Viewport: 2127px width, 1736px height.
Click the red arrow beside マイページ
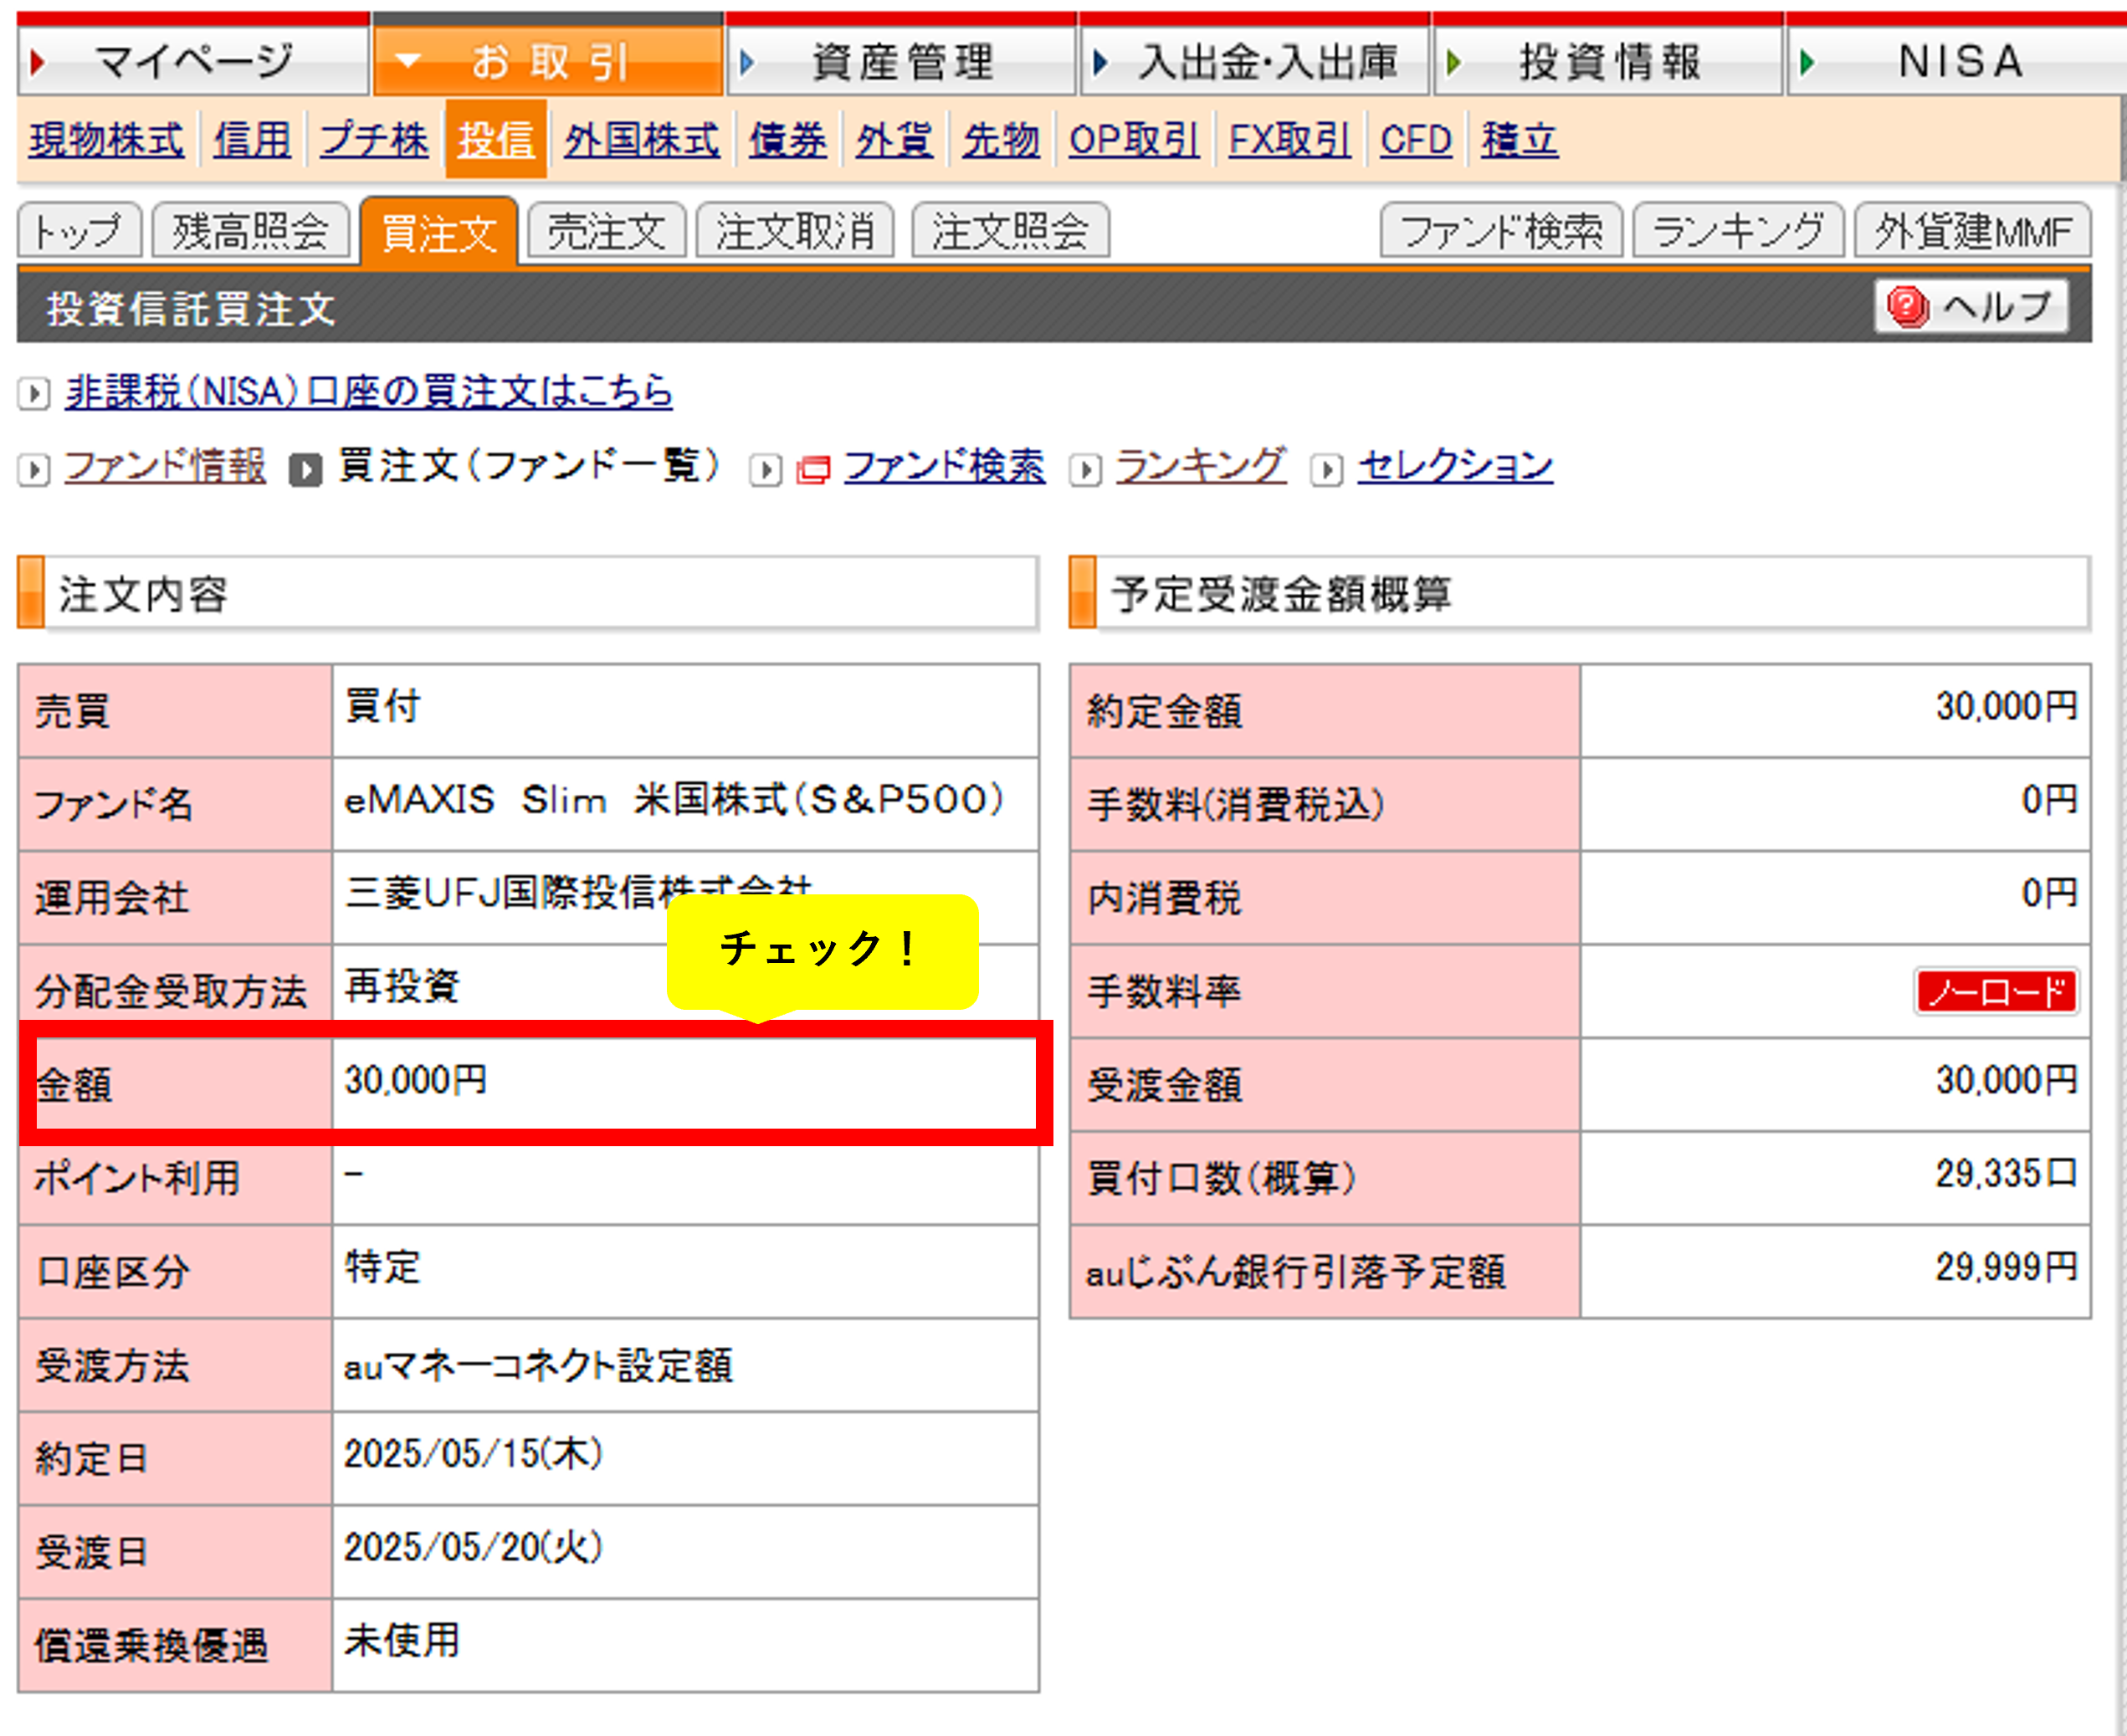pyautogui.click(x=38, y=63)
